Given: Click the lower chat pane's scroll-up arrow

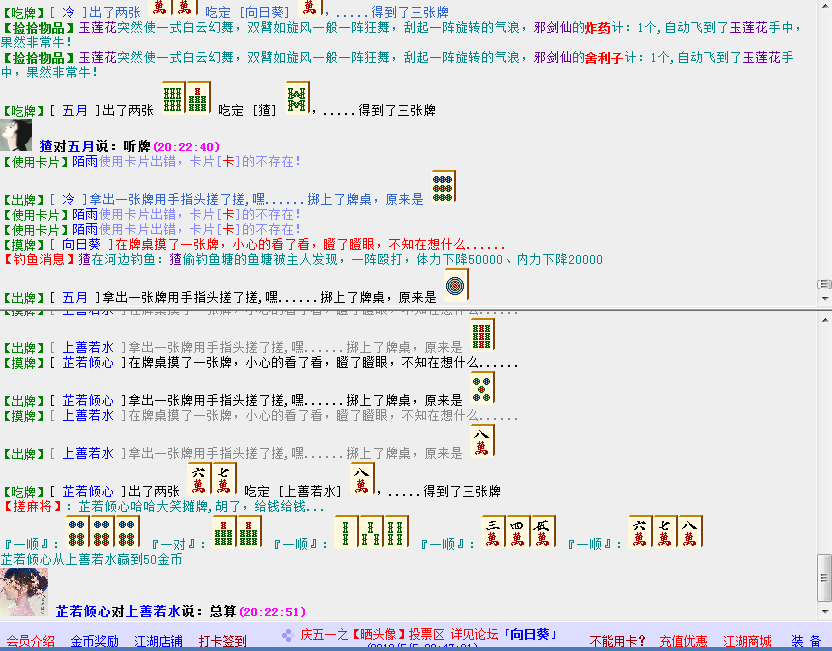Looking at the screenshot, I should tap(825, 320).
